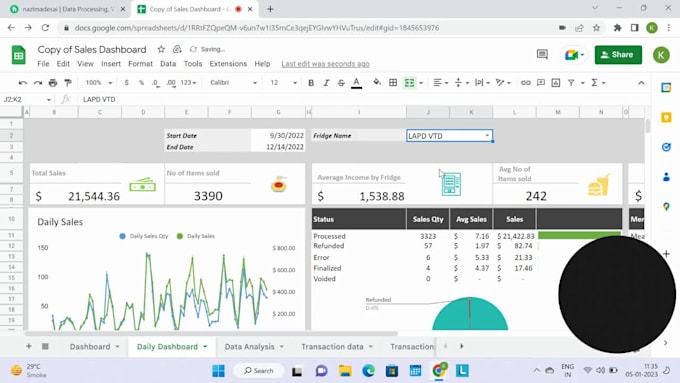Show all sheets list icon
The image size is (680, 383).
pos(45,346)
